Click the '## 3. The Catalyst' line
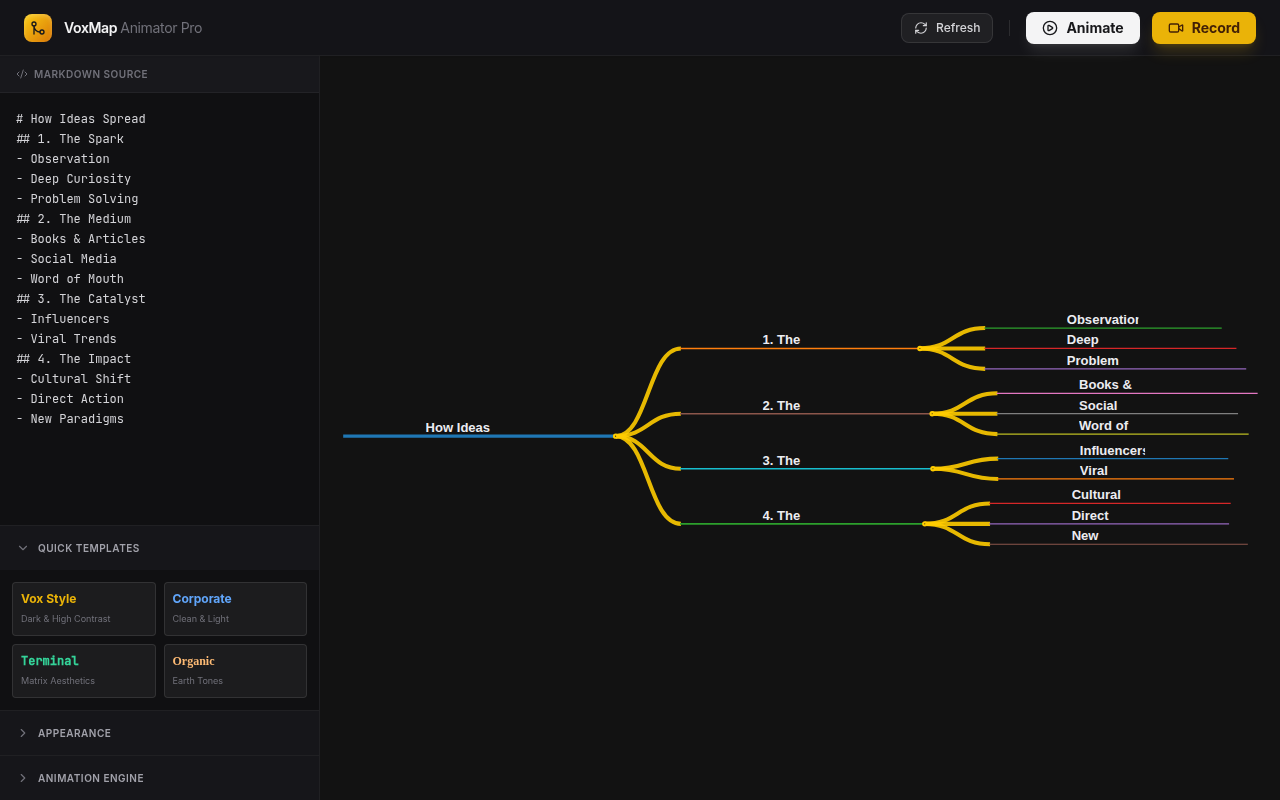This screenshot has width=1280, height=800. 81,299
